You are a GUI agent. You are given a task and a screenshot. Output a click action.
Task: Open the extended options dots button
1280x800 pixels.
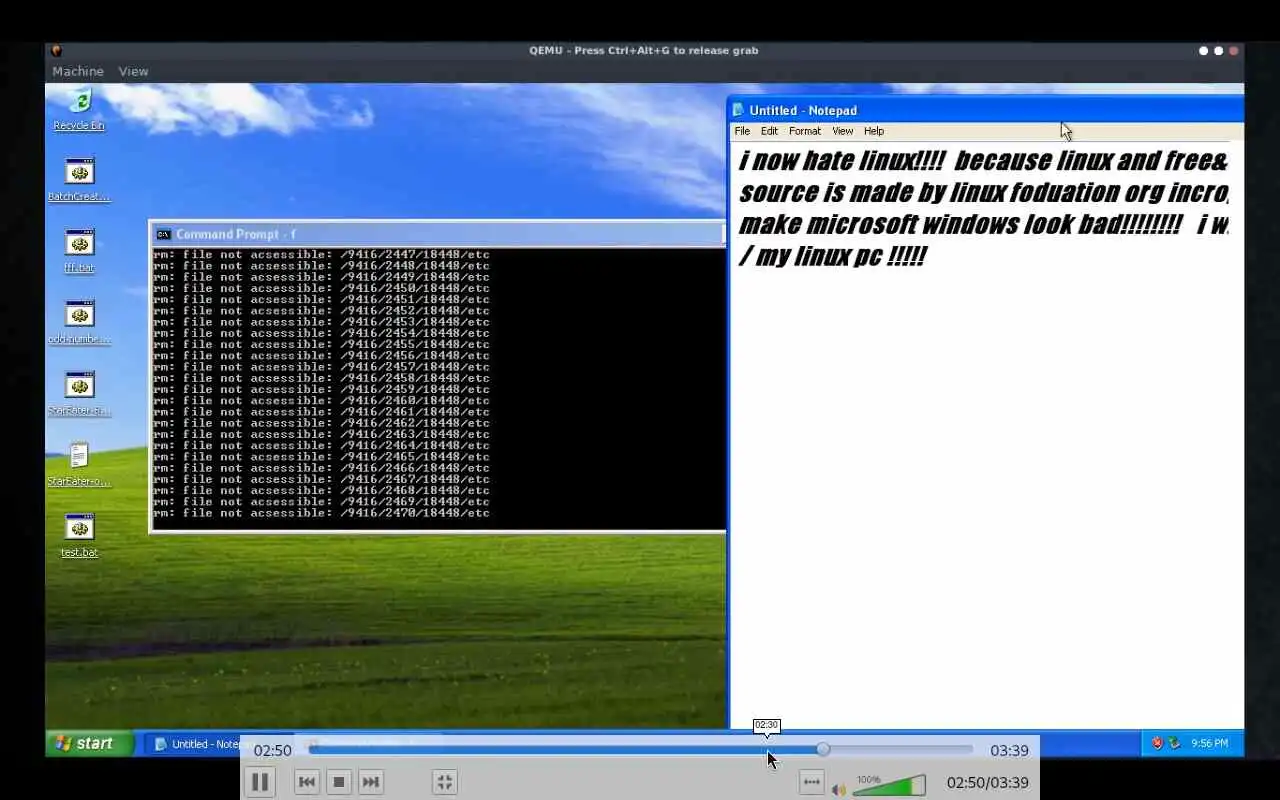[812, 782]
